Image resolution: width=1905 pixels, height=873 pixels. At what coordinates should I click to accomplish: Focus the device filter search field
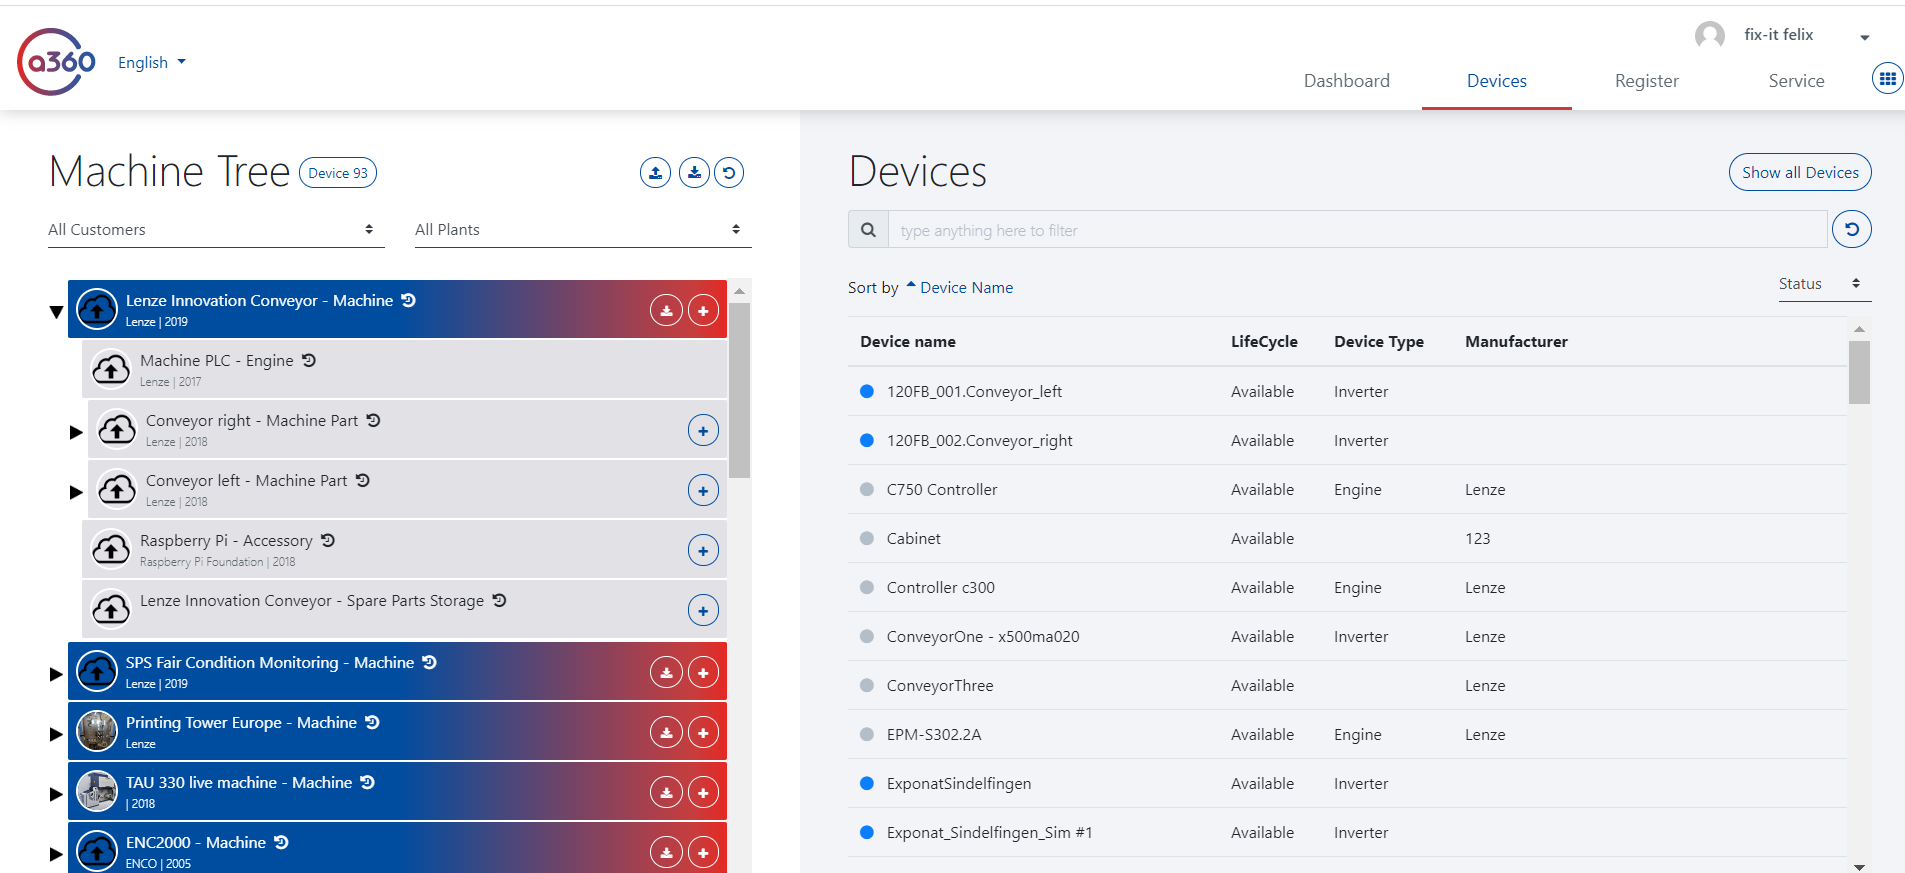coord(1356,230)
